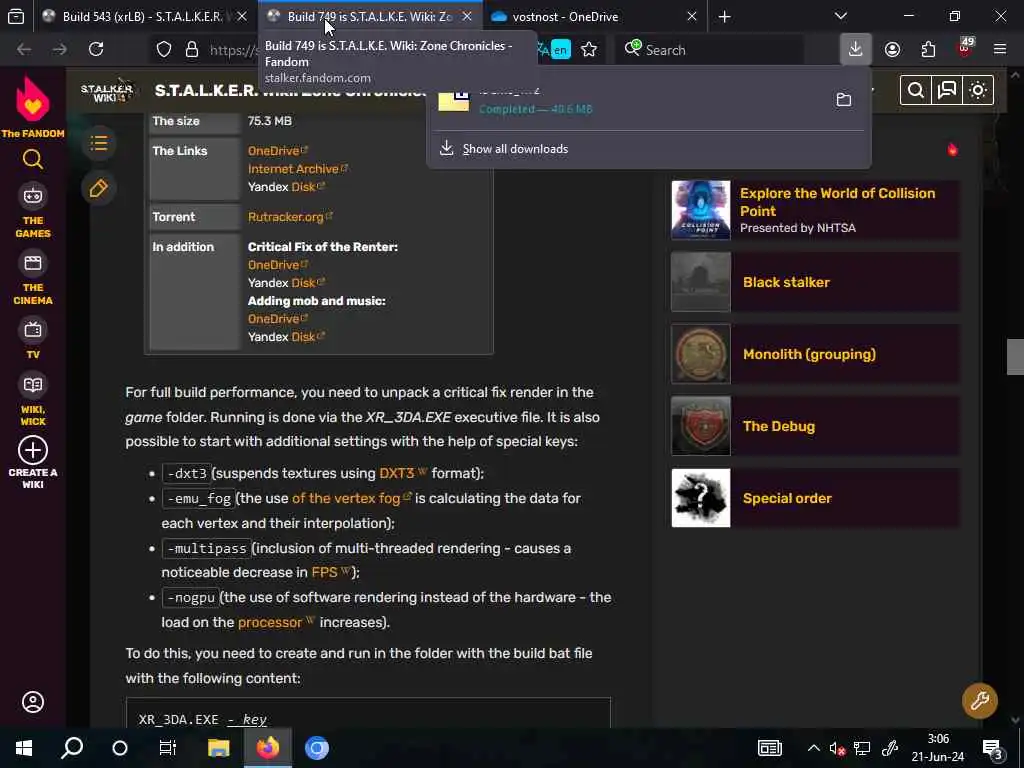1024x768 pixels.
Task: Open the Fandom sidebar search icon
Action: 33,159
